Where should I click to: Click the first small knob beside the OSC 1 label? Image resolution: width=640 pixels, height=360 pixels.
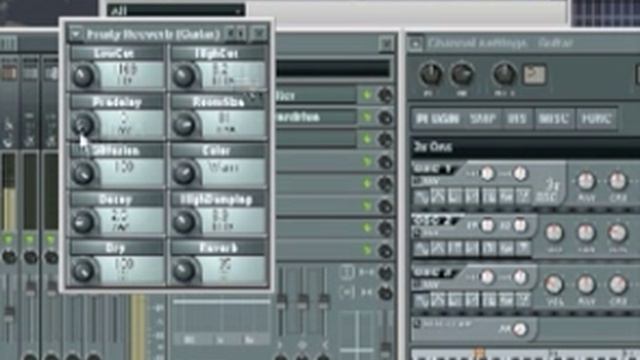coord(487,174)
